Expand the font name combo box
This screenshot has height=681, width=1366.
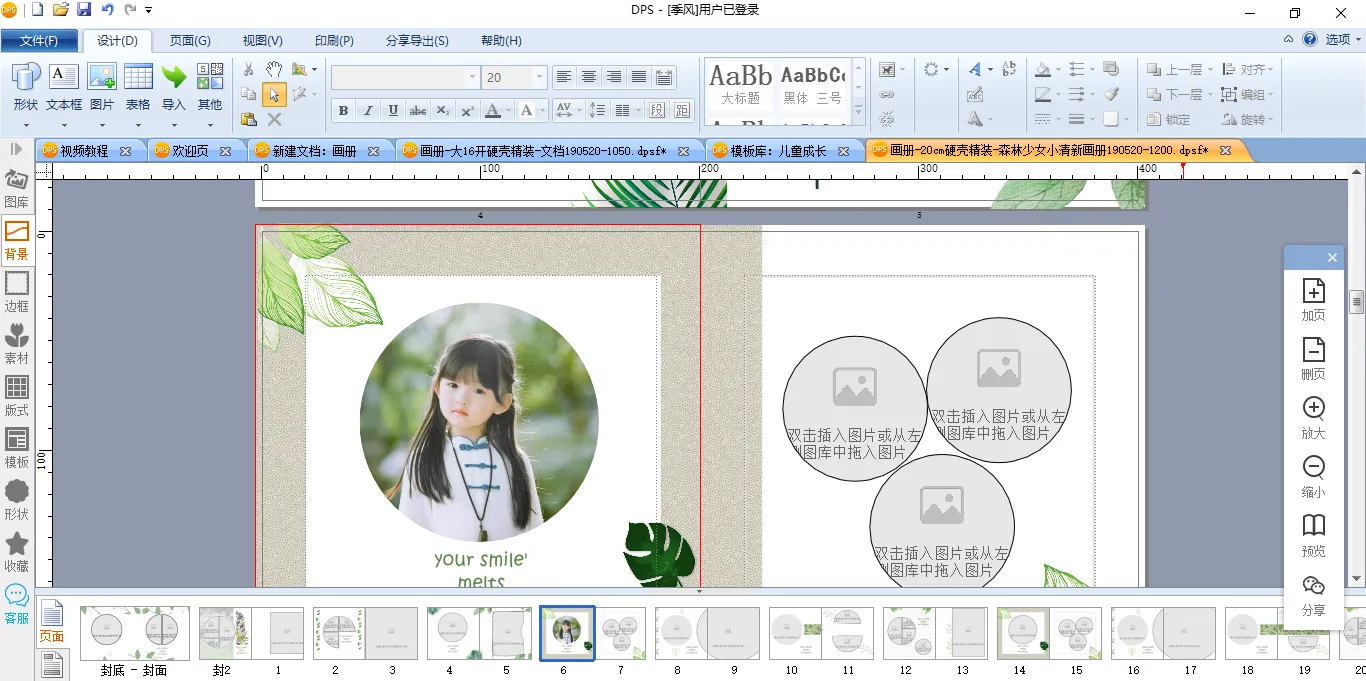click(472, 78)
